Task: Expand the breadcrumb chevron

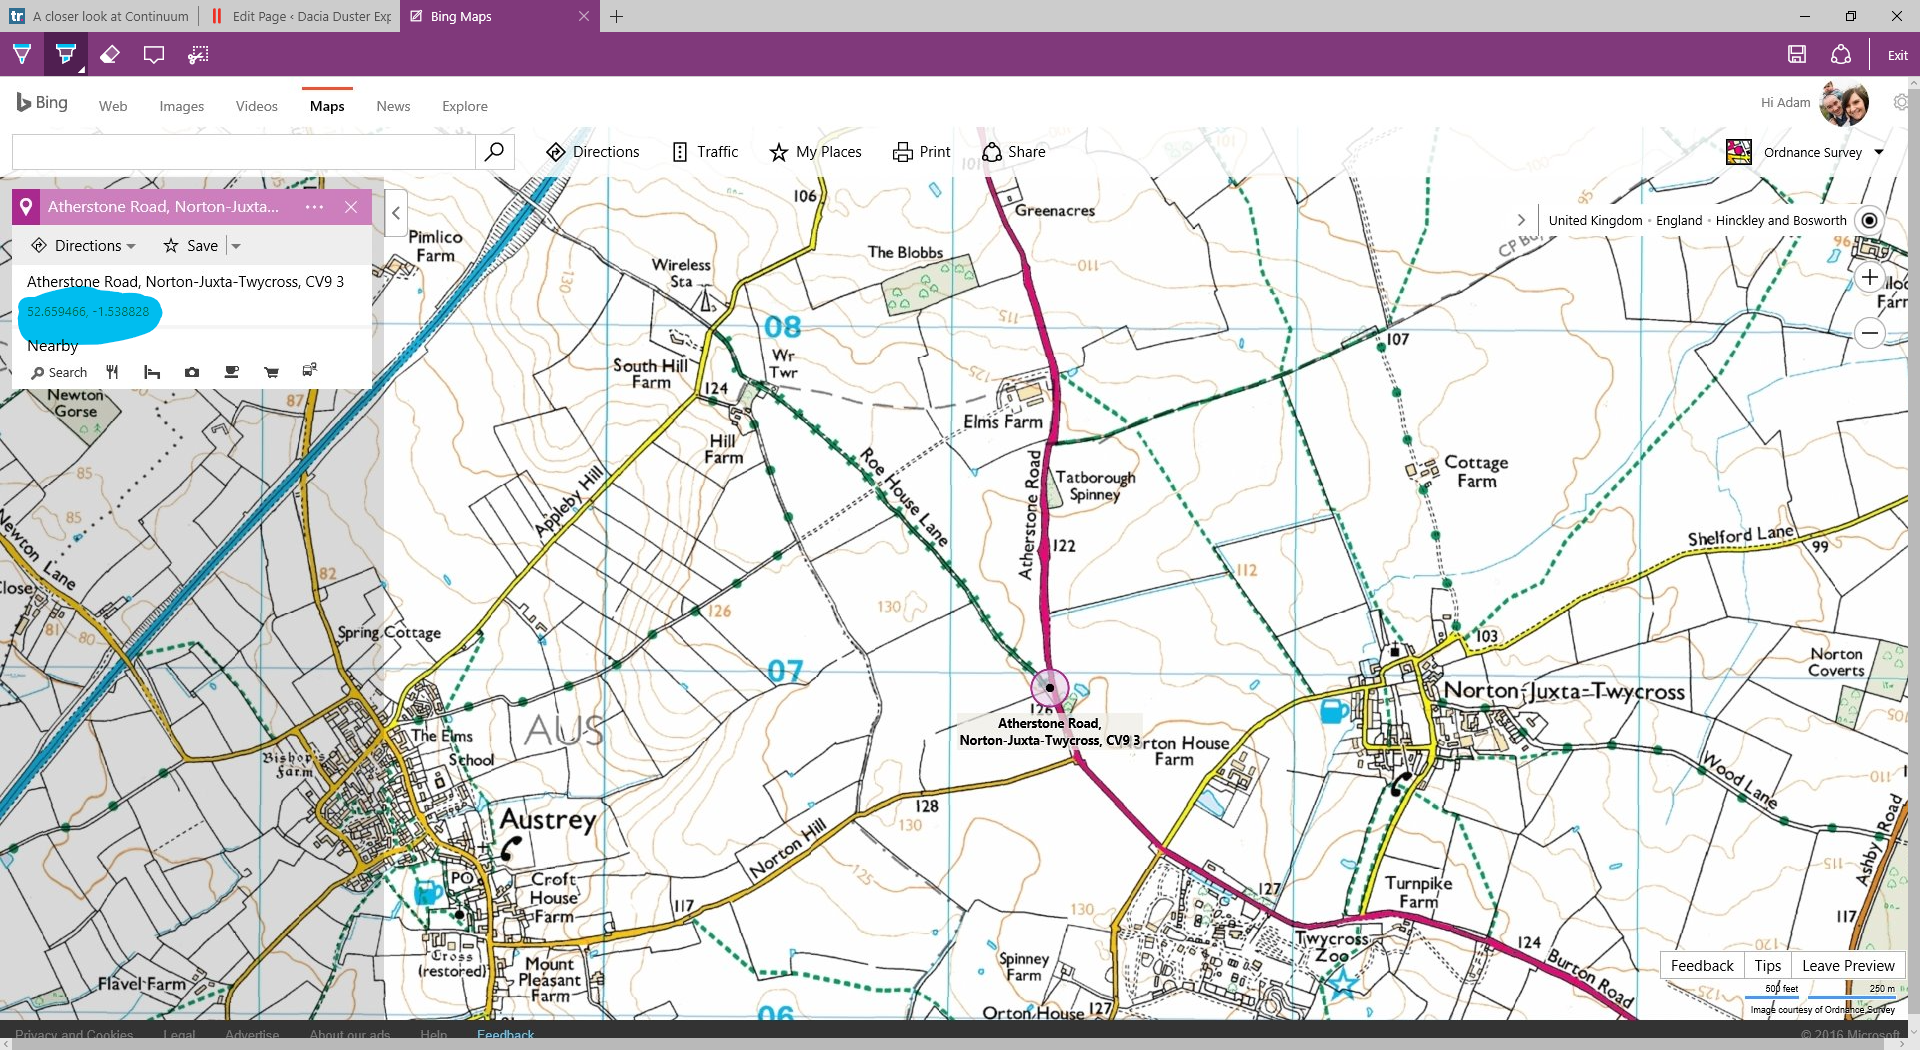Action: click(1521, 220)
